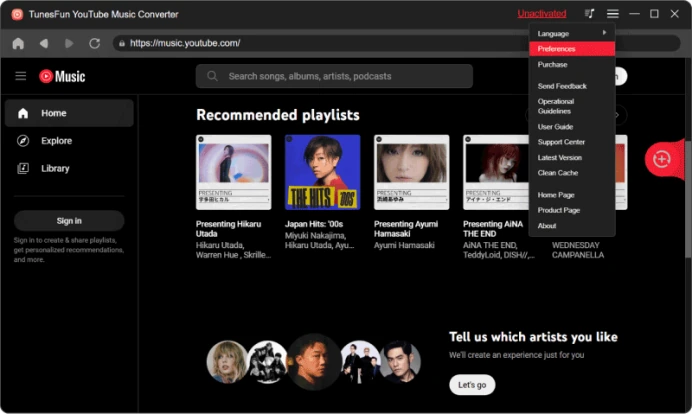Check Latest Version menu item

pos(572,158)
